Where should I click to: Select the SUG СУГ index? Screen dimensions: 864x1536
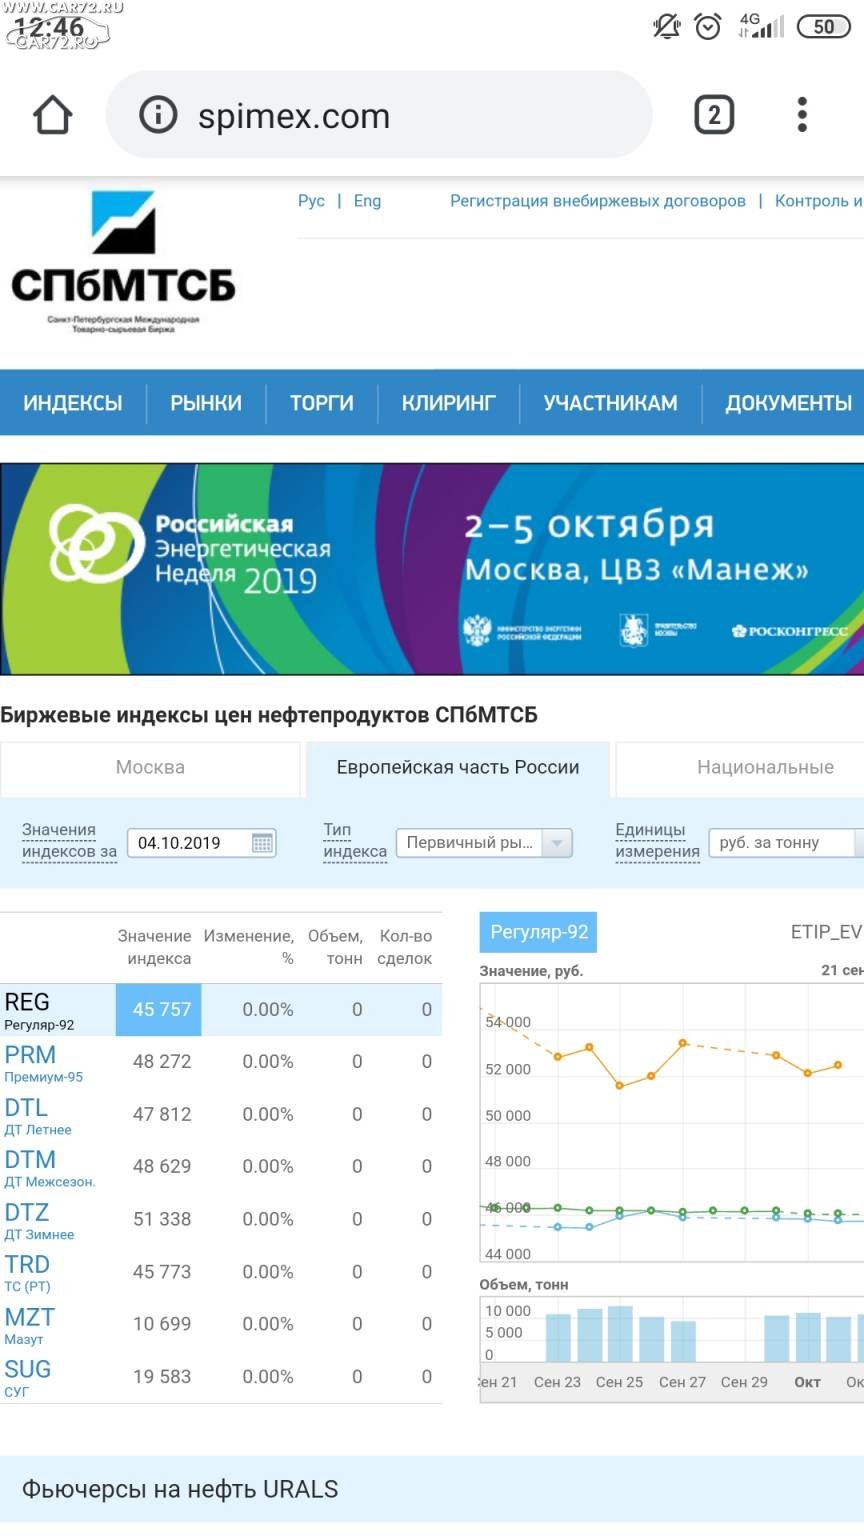coord(28,1378)
